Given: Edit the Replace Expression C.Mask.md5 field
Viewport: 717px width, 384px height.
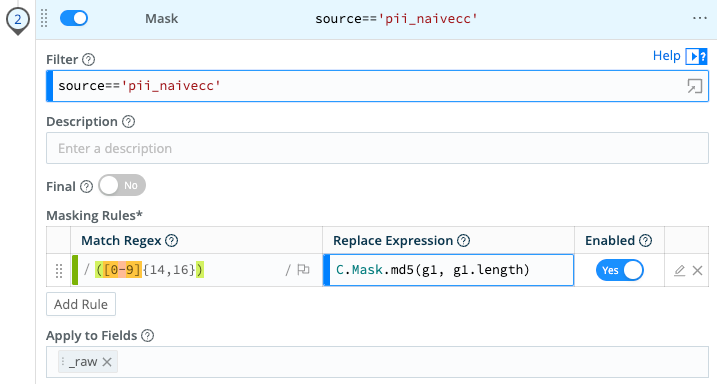Looking at the screenshot, I should click(449, 270).
